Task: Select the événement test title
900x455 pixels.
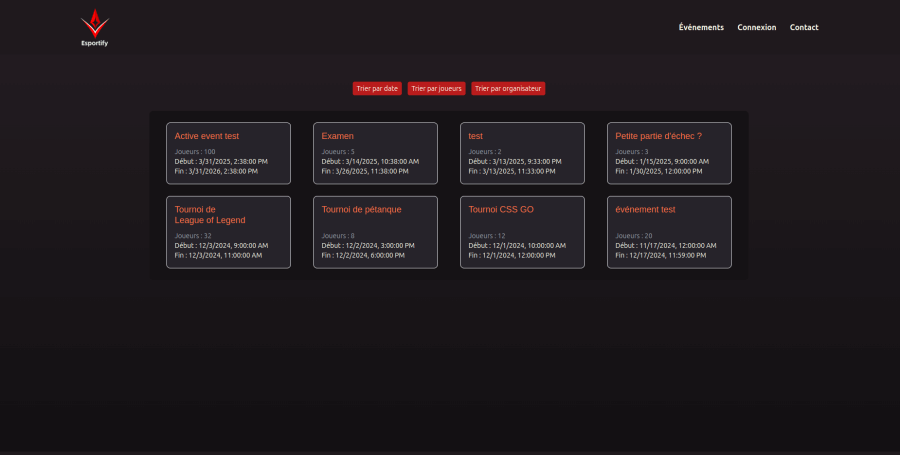Action: 645,209
